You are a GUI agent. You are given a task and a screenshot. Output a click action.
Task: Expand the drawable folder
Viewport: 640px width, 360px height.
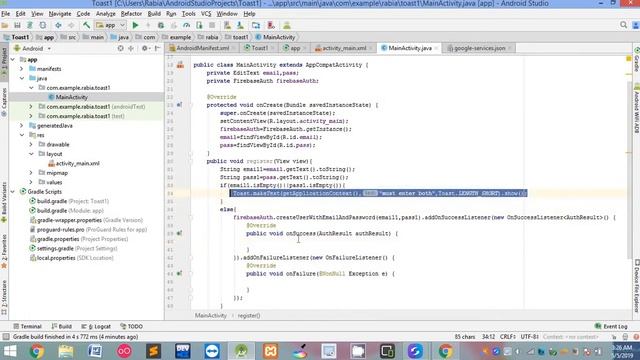coord(31,144)
